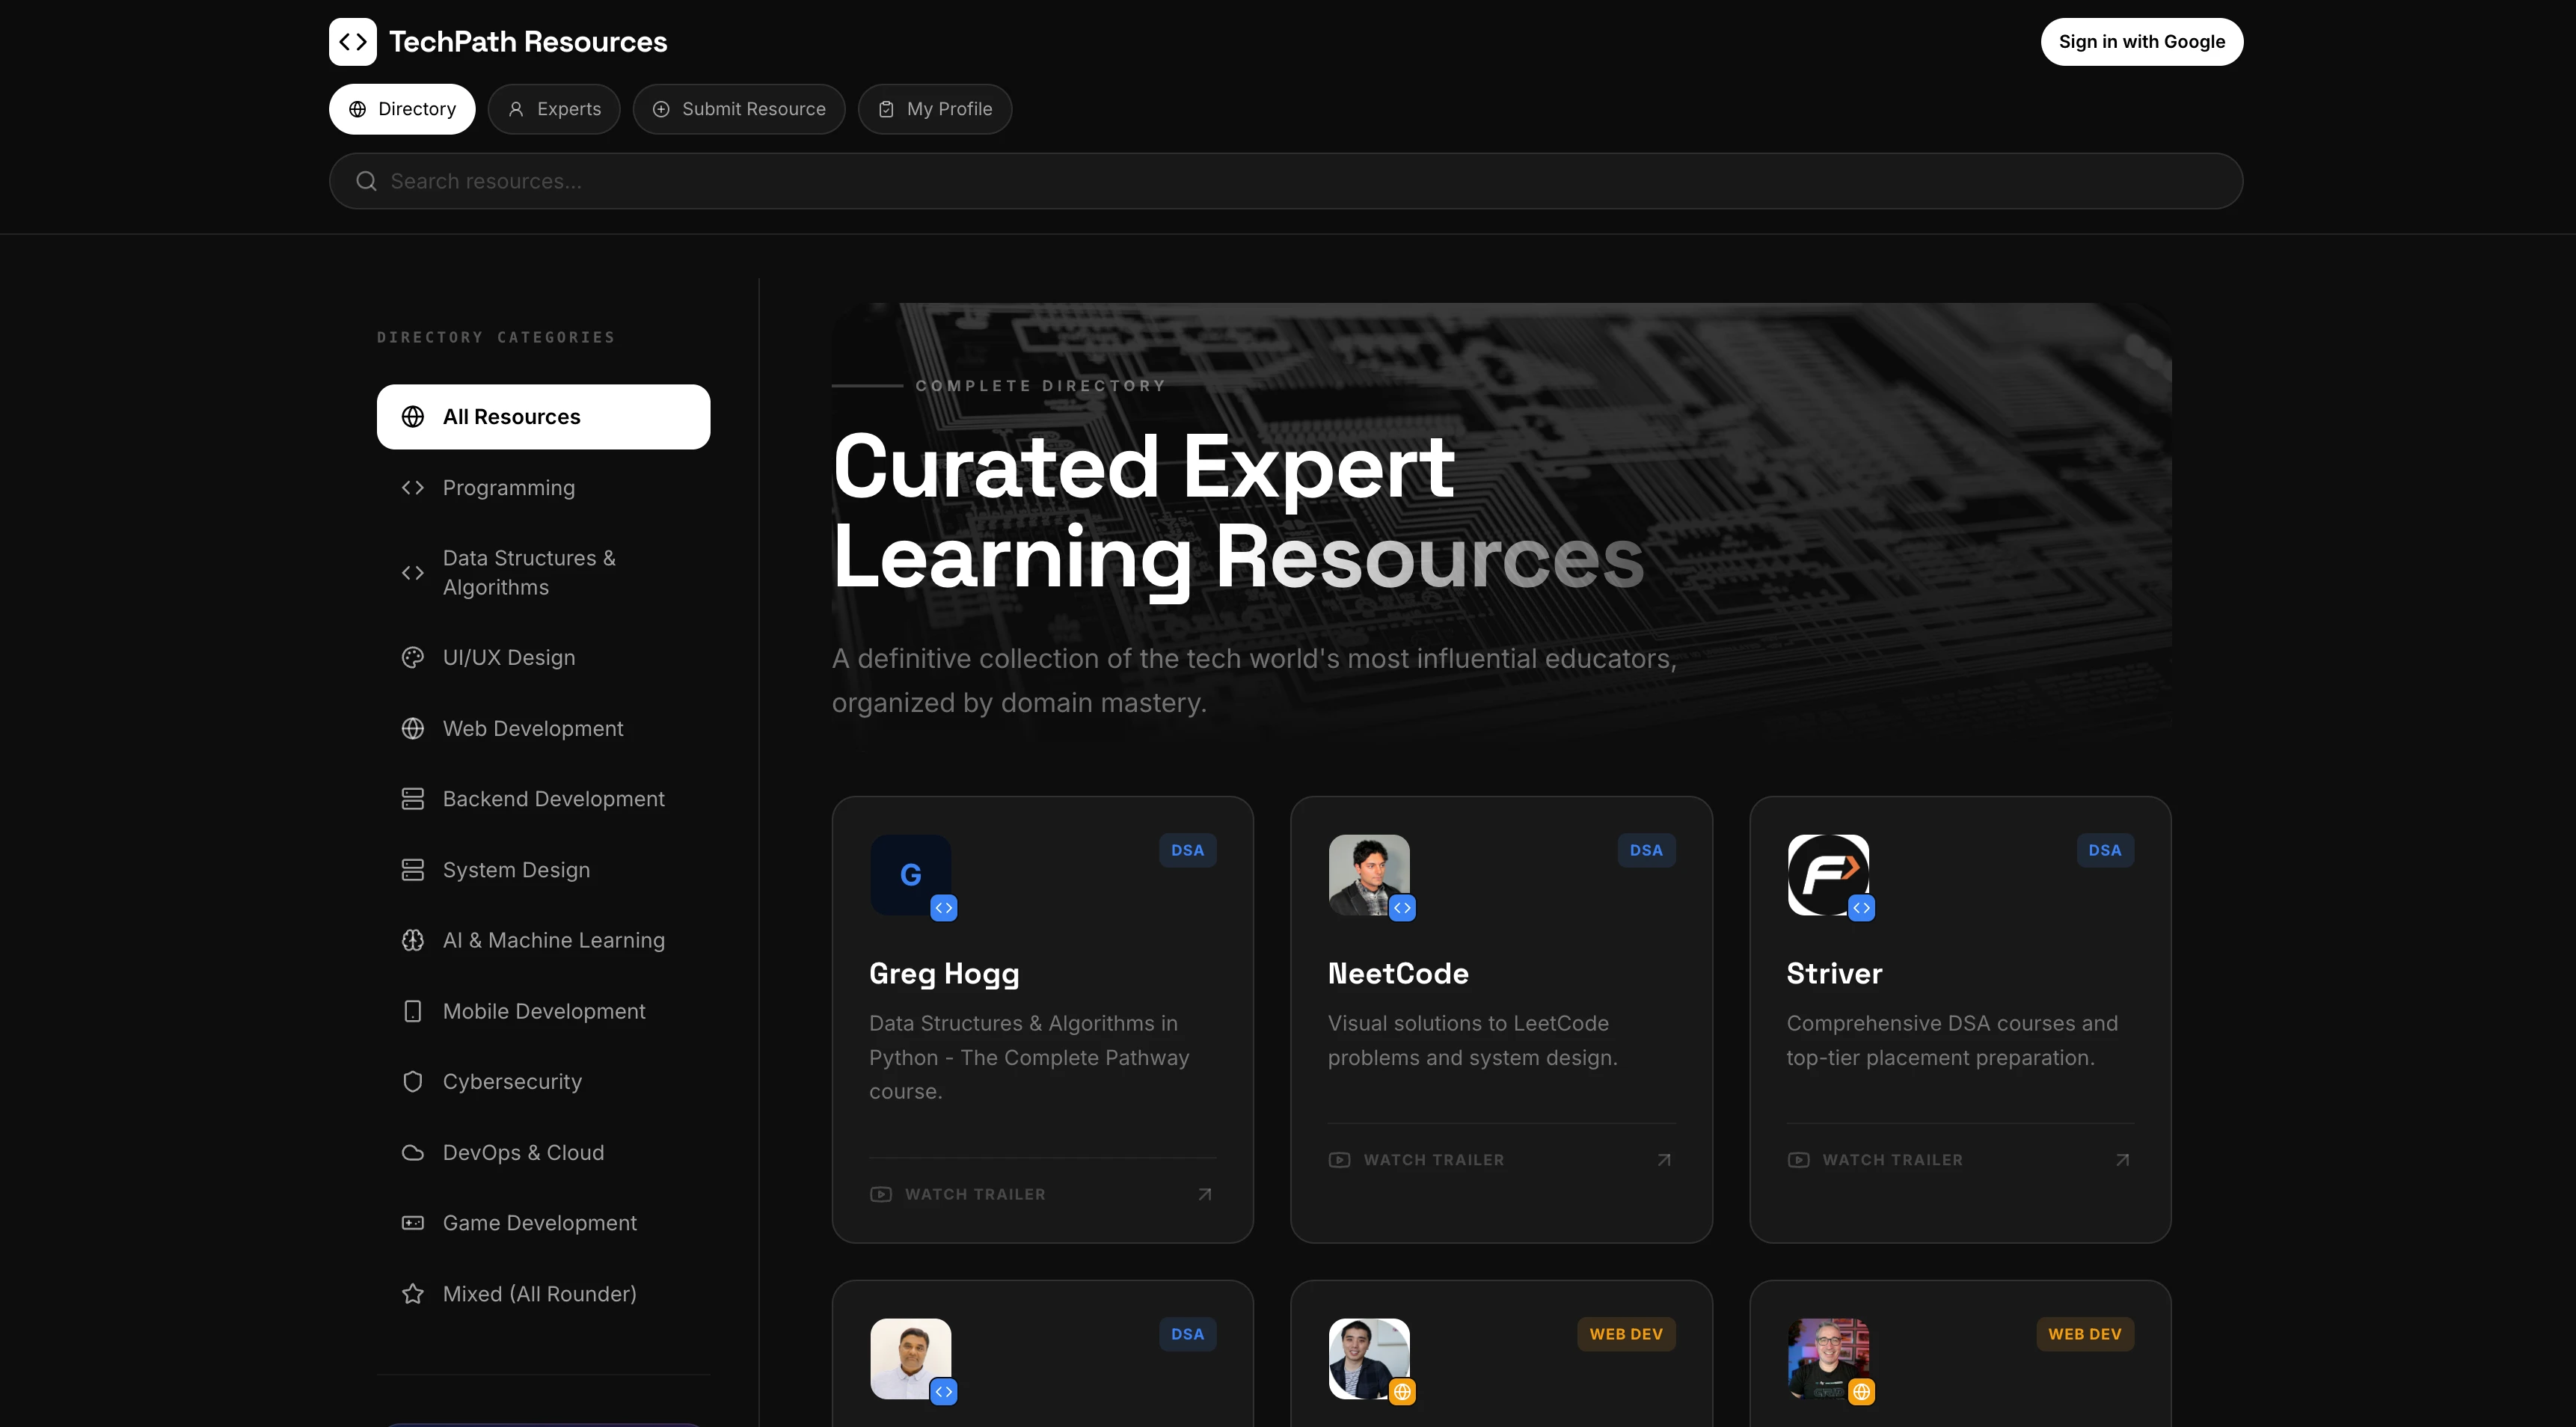Image resolution: width=2576 pixels, height=1427 pixels.
Task: Switch to the Submit Resource tab
Action: tap(739, 109)
